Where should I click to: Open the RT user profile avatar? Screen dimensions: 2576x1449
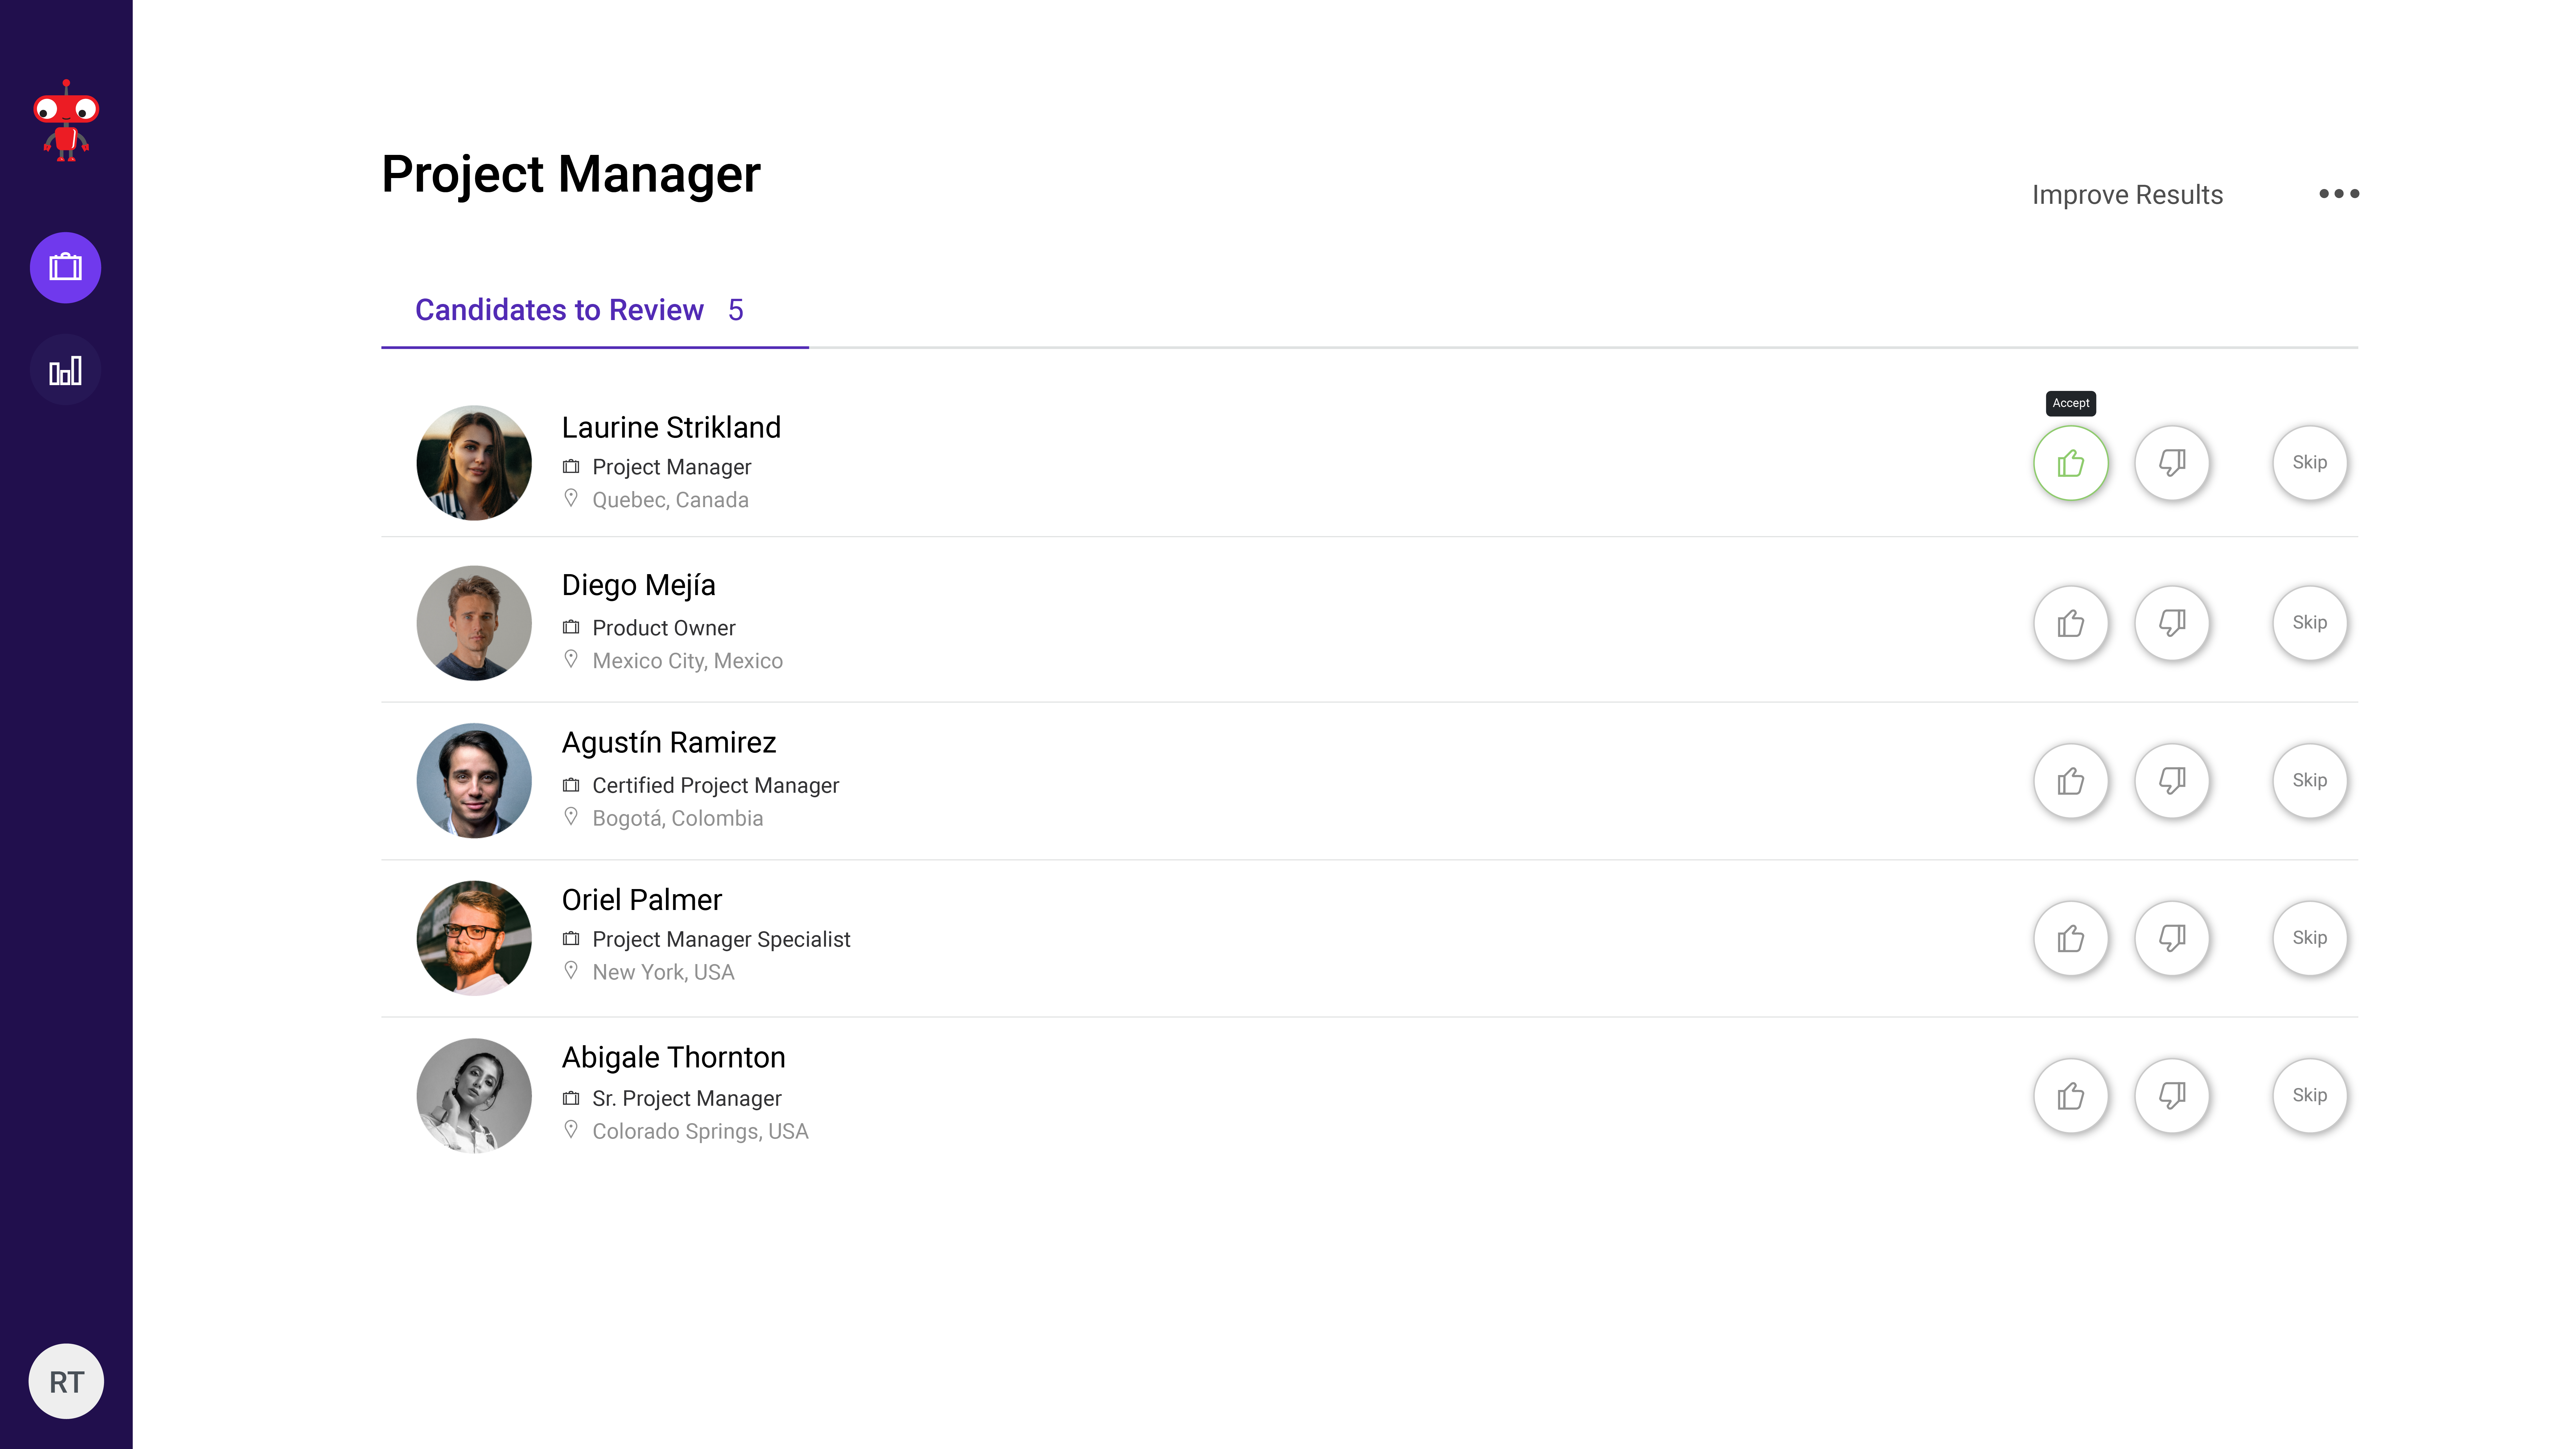(66, 1381)
